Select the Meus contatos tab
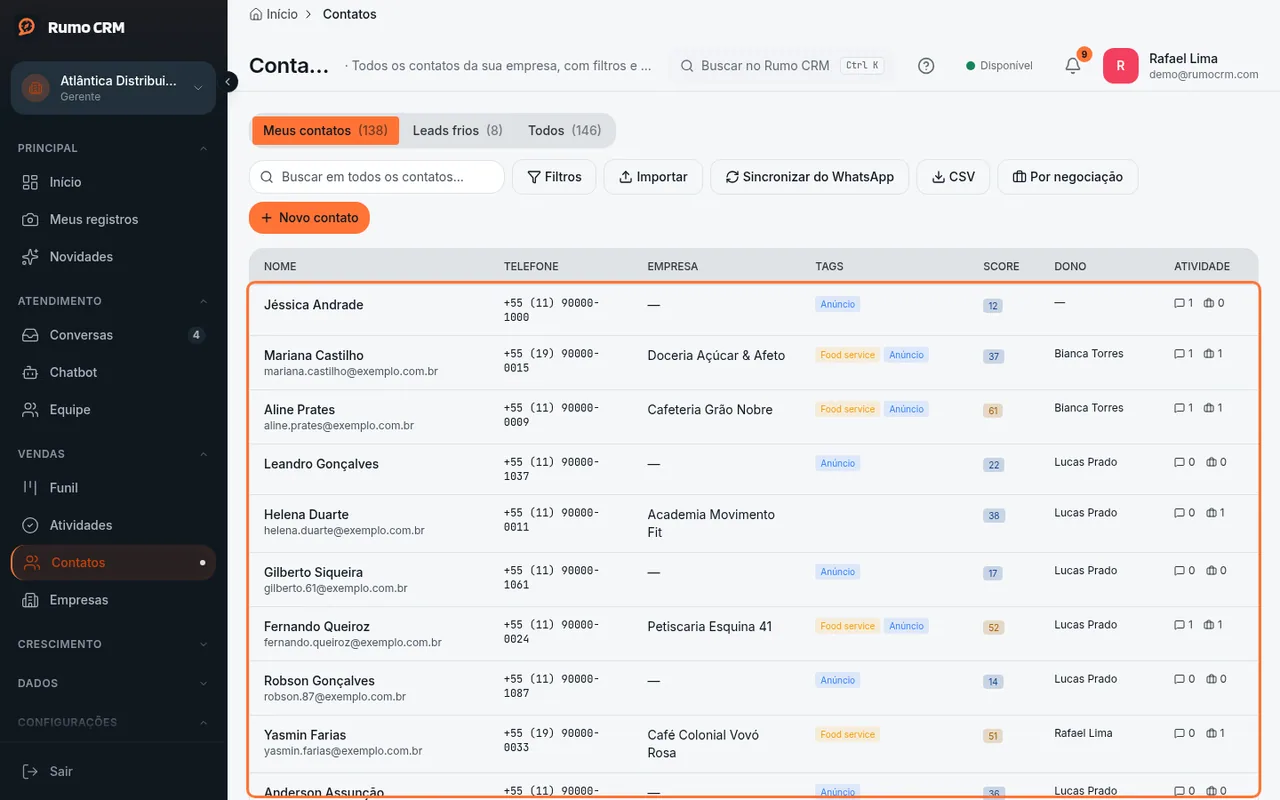 tap(325, 131)
